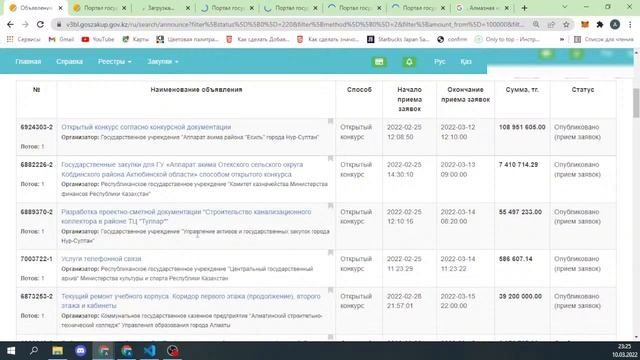
Task: Open File Explorer from taskbar
Action: point(57,351)
